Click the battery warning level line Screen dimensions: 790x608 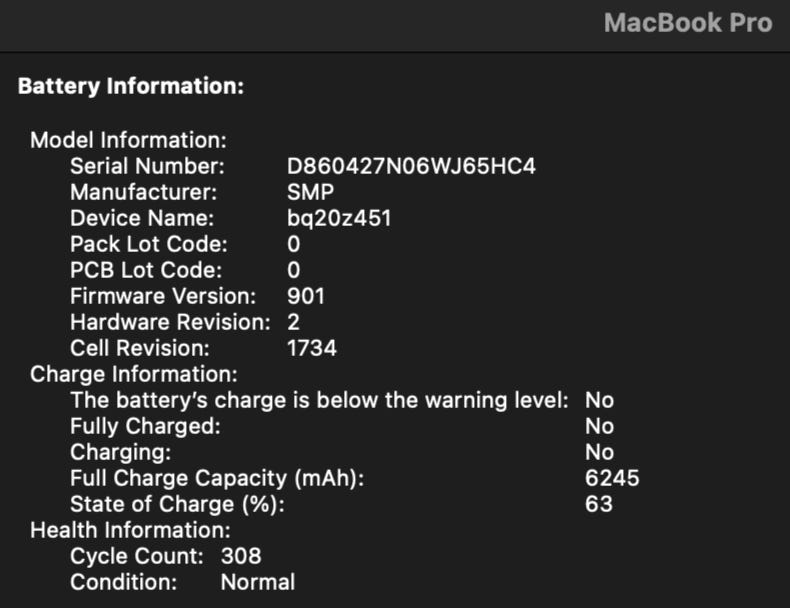point(319,400)
